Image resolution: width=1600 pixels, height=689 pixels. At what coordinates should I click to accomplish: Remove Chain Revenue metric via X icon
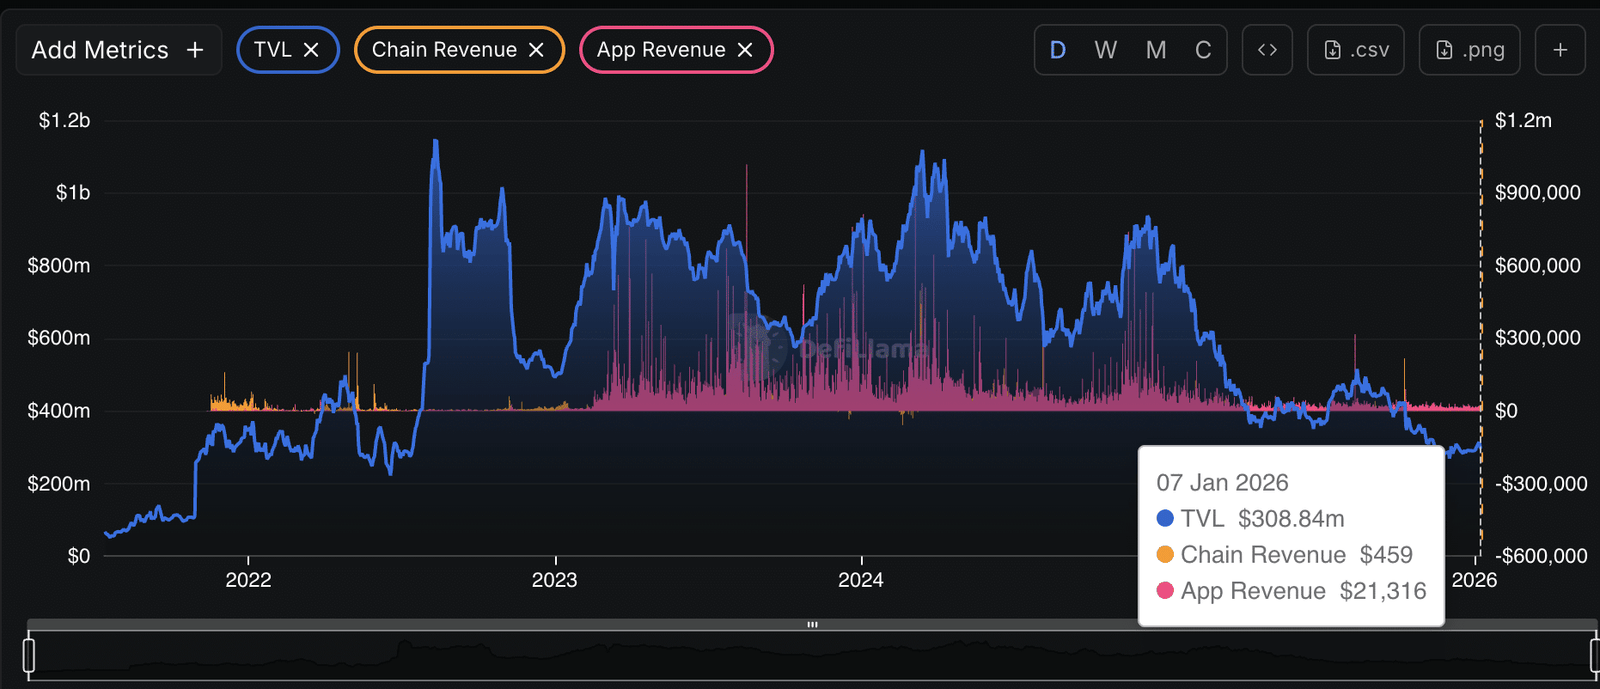[536, 50]
